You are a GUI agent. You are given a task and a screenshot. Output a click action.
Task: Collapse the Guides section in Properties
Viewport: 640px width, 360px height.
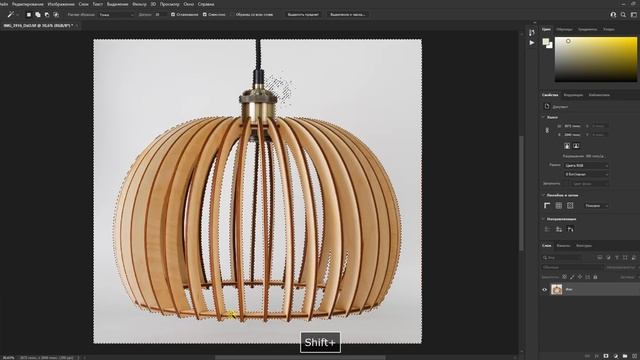543,219
